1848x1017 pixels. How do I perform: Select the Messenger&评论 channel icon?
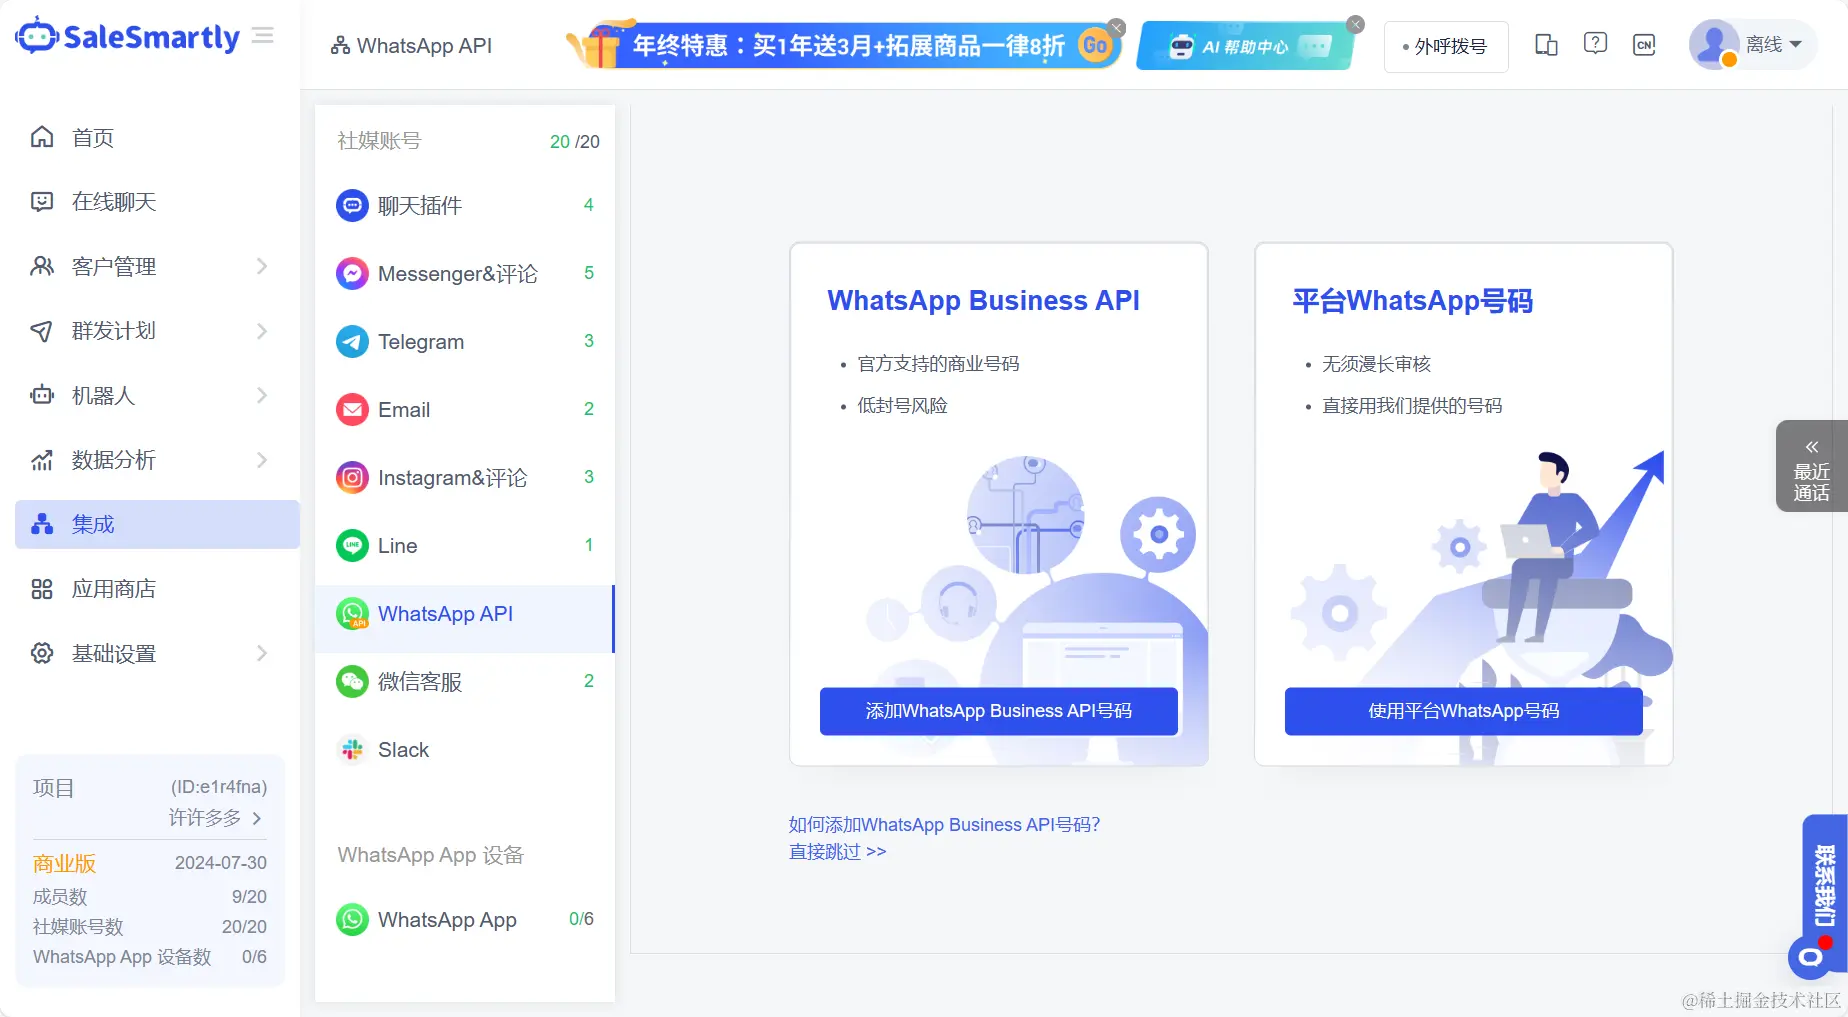click(x=352, y=274)
